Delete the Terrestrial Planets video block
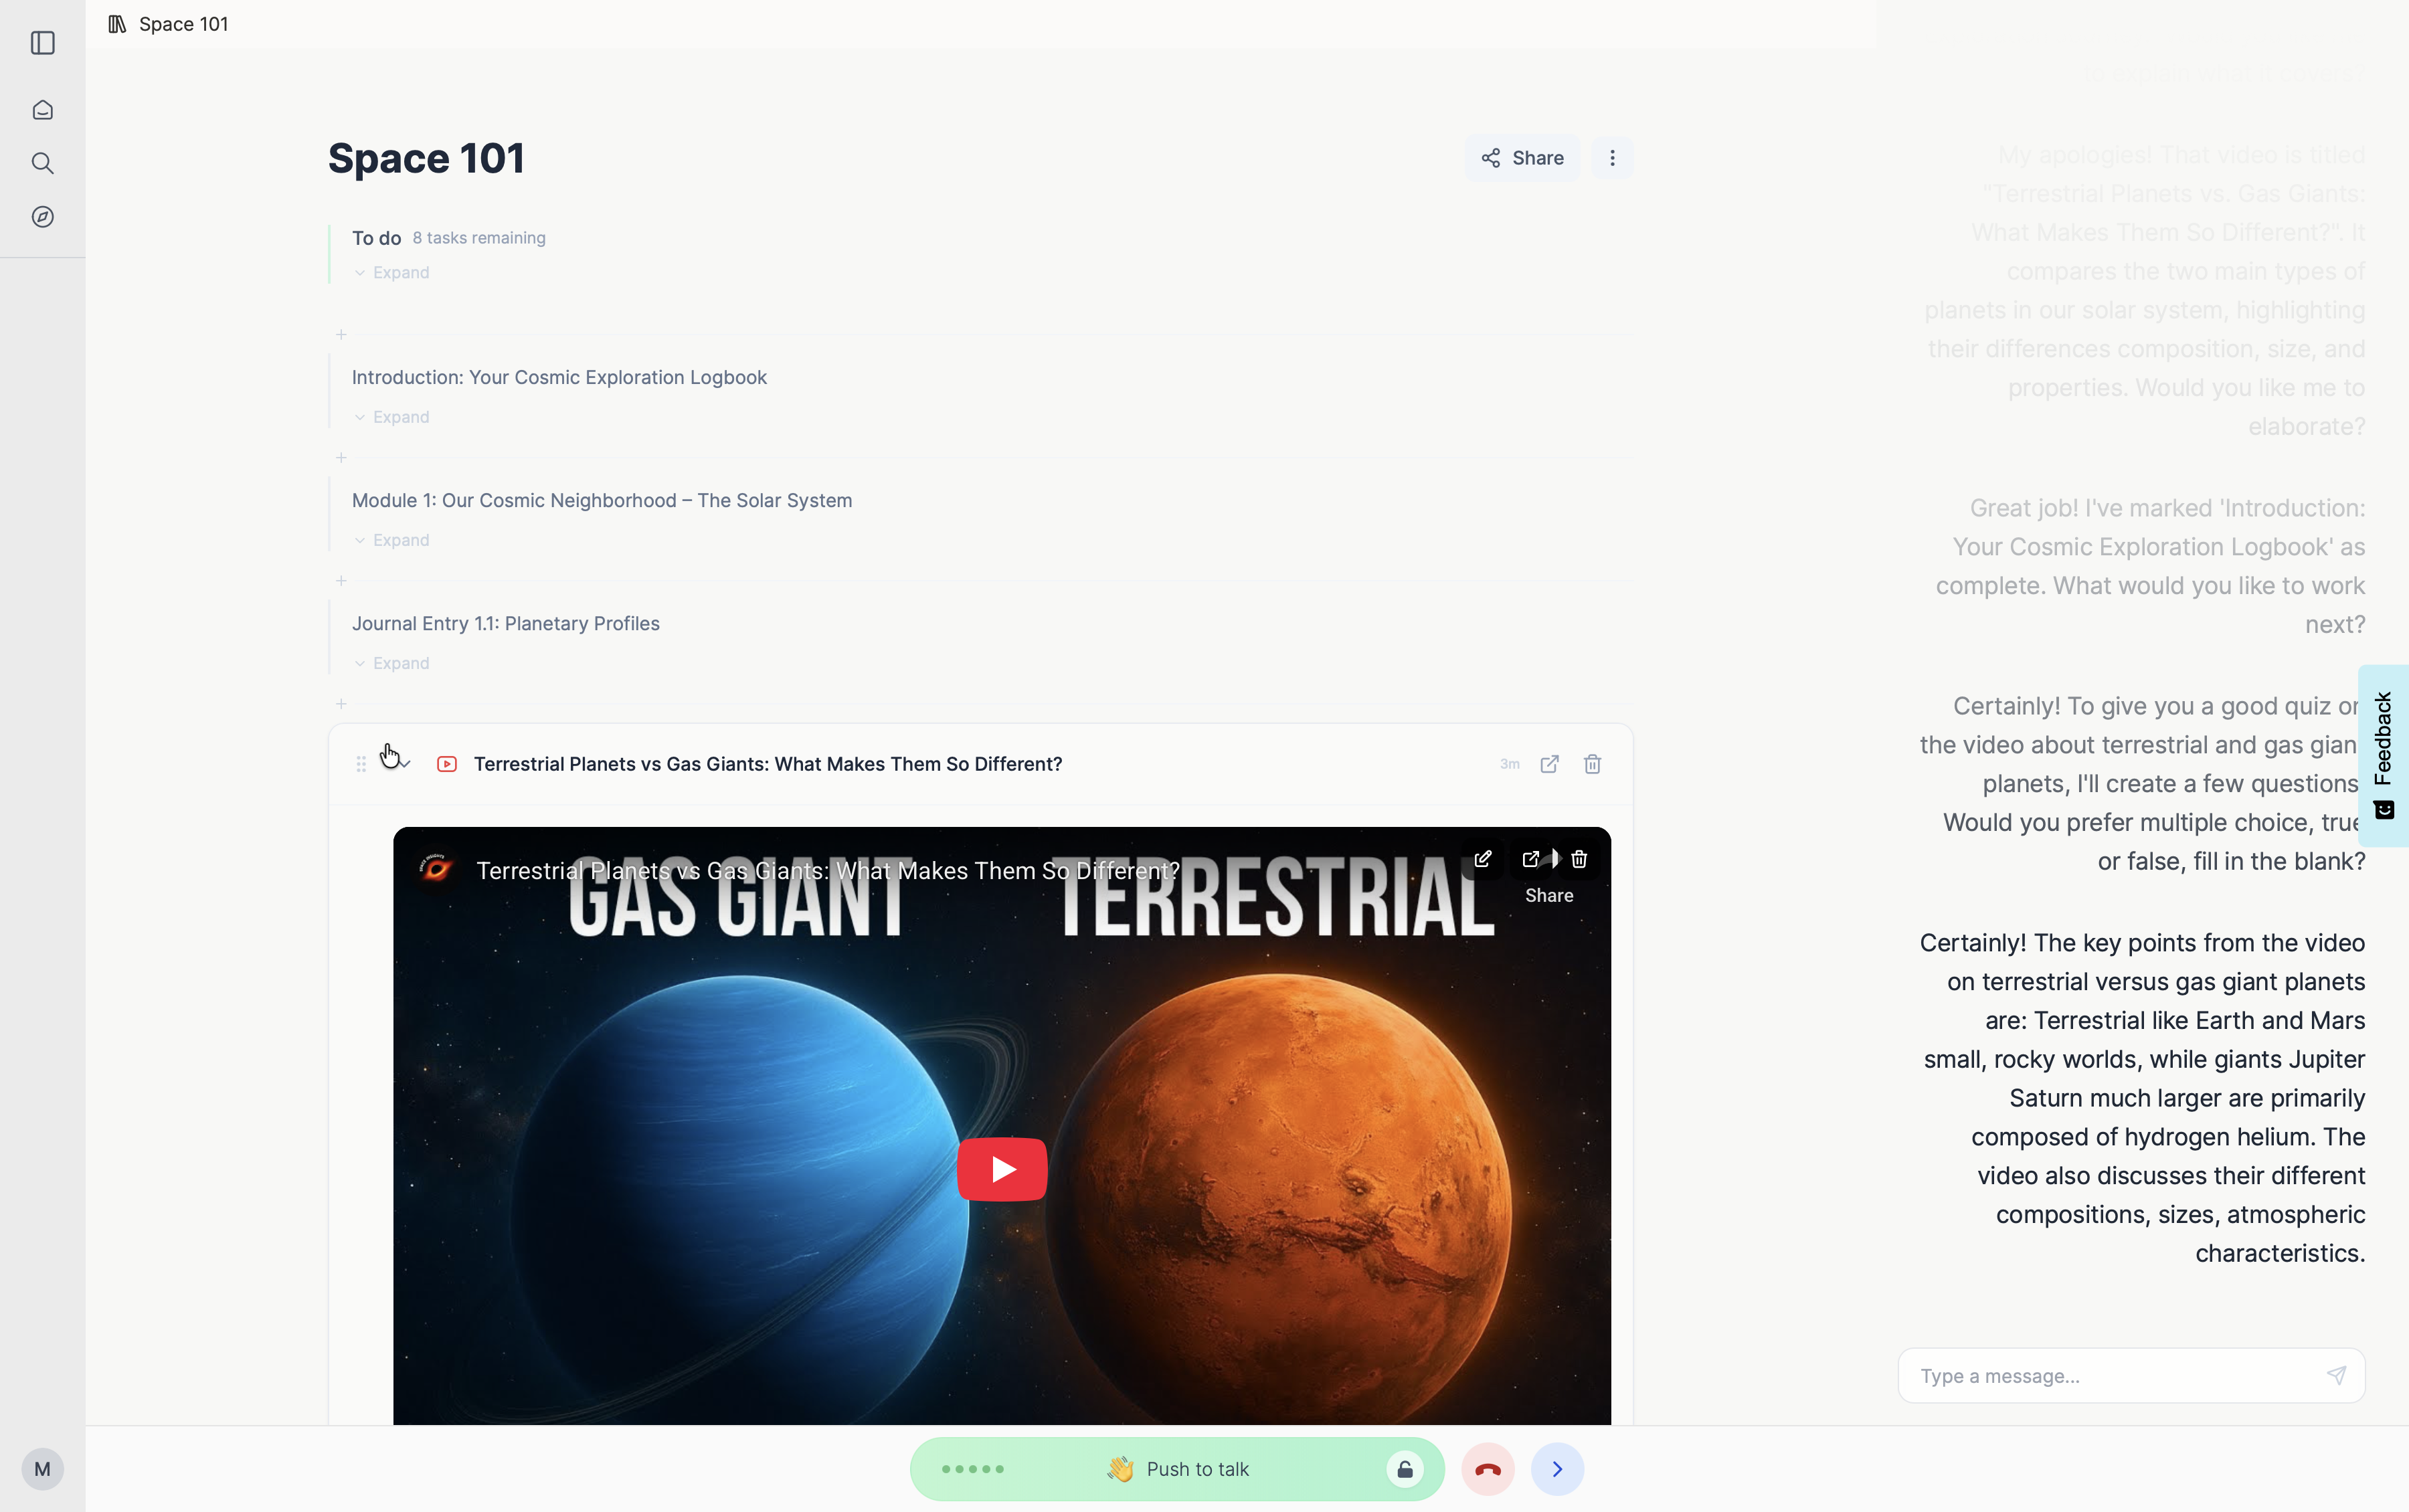 coord(1592,764)
